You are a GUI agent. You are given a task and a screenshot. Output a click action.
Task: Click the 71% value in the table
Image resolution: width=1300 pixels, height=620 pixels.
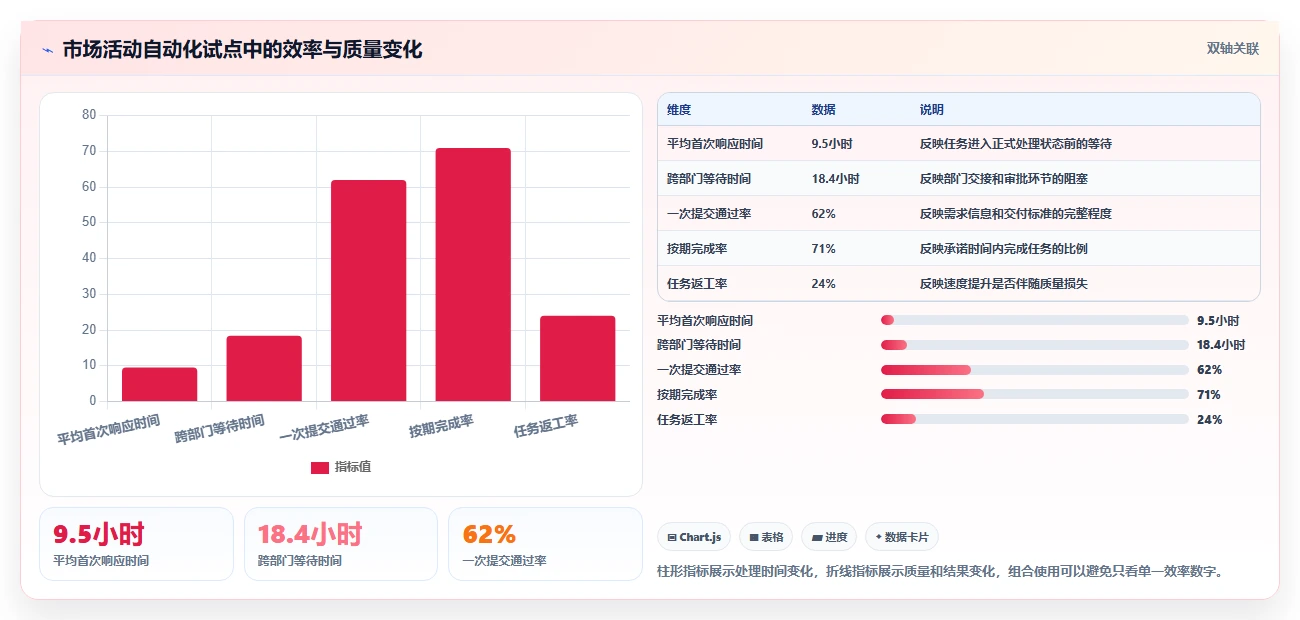(824, 249)
